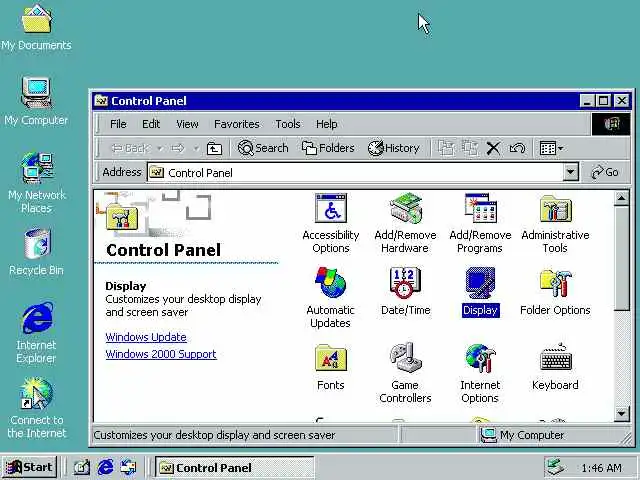
Task: Click the Windows logo throbber
Action: (x=611, y=124)
